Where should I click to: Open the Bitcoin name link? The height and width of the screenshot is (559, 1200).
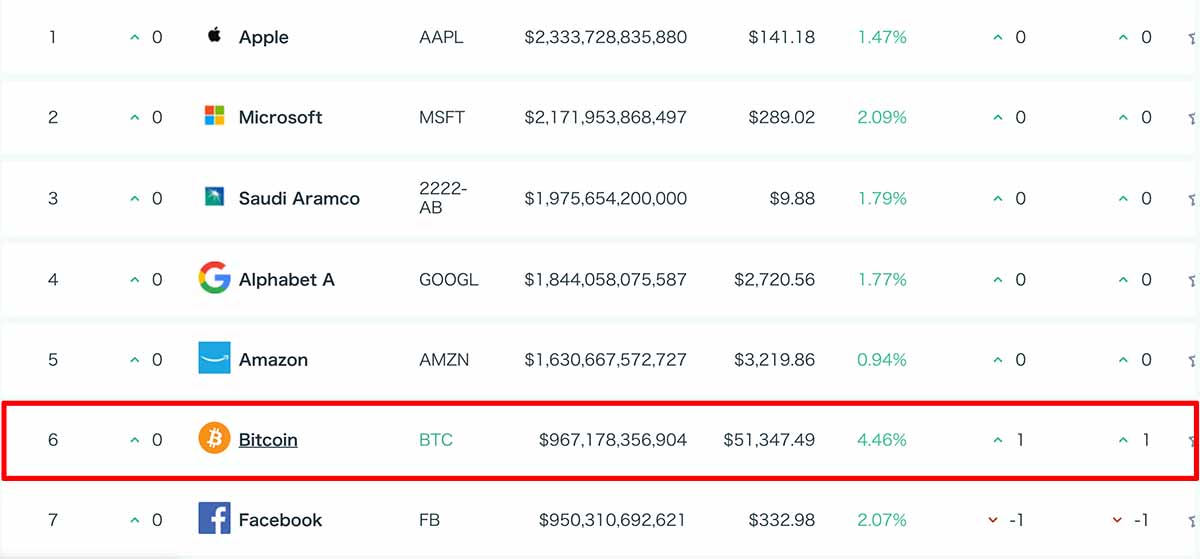tap(268, 439)
